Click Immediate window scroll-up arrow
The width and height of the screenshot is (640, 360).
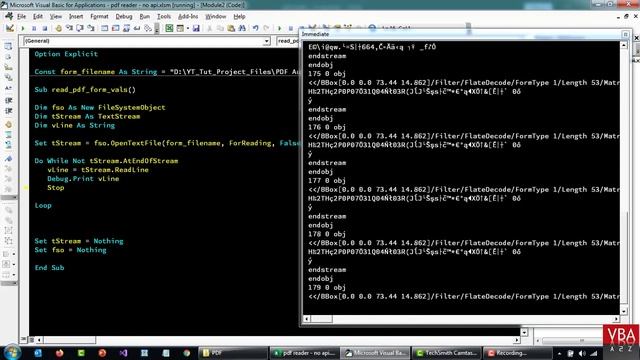(624, 46)
